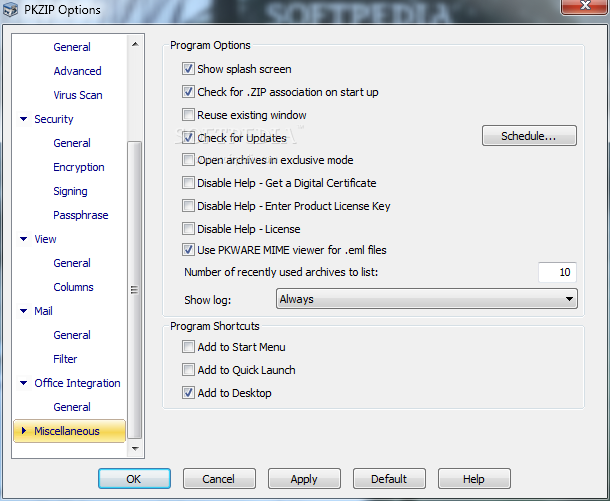This screenshot has width=610, height=501.
Task: Click the recently used archives number field
Action: [557, 272]
